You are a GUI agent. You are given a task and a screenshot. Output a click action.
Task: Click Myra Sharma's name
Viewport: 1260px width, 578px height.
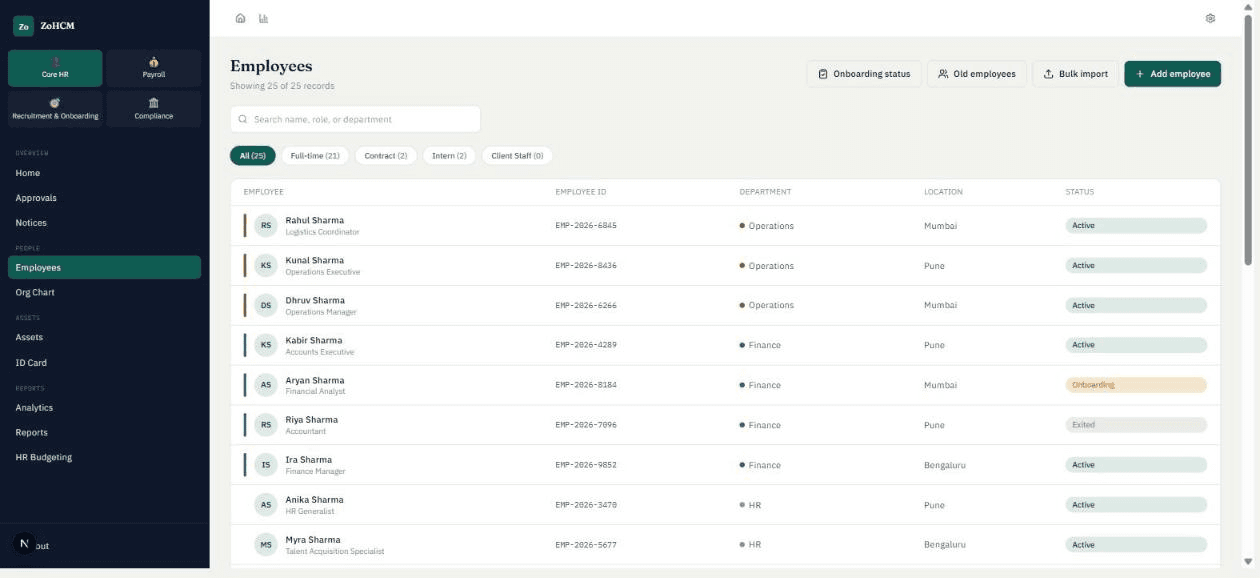[313, 540]
